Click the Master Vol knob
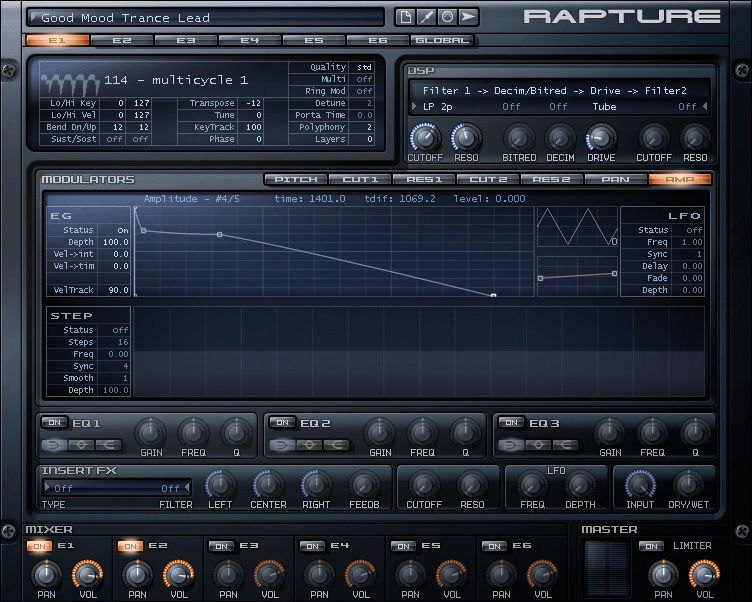Screen dimensions: 752x602 (705, 574)
